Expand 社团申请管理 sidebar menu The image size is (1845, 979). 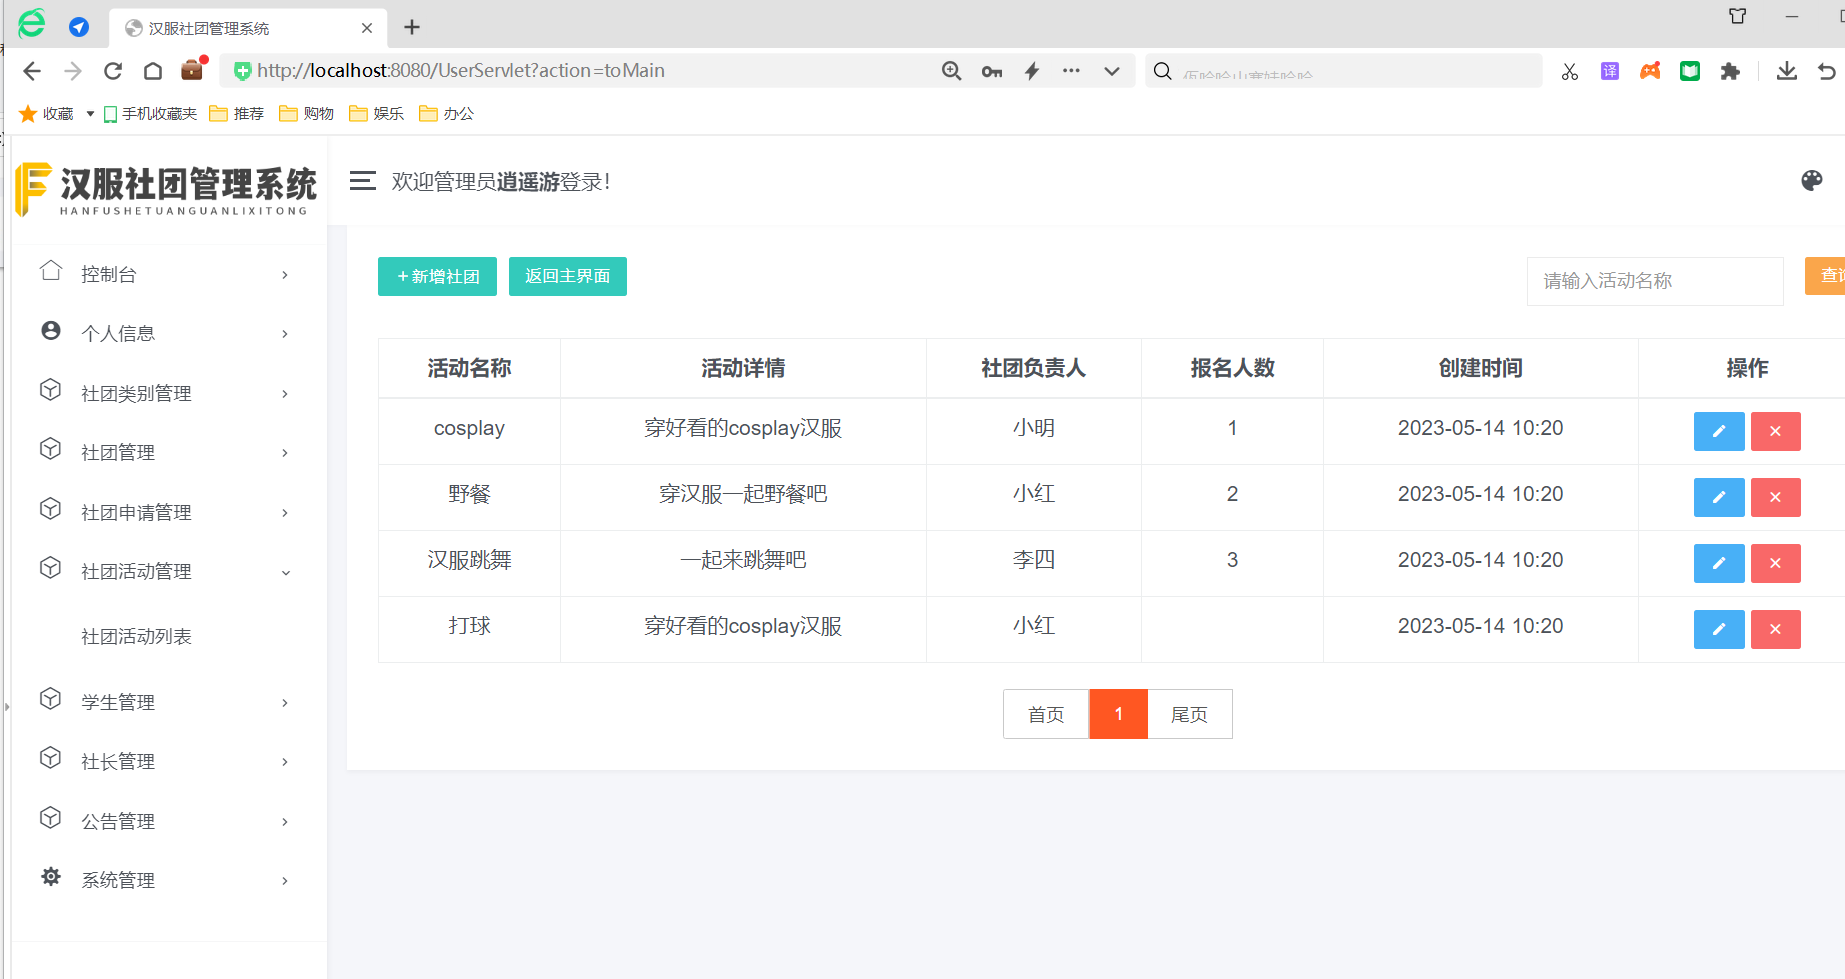click(168, 512)
